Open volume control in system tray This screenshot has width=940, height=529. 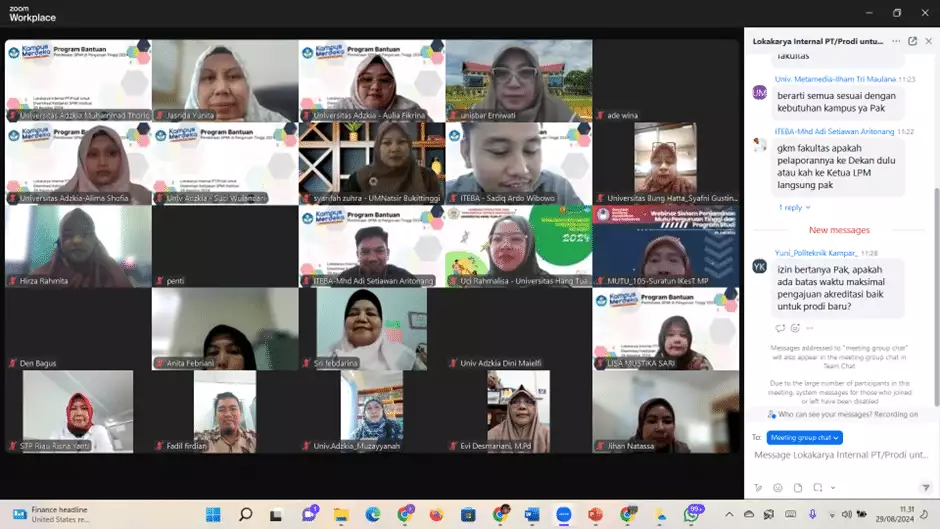tap(846, 515)
